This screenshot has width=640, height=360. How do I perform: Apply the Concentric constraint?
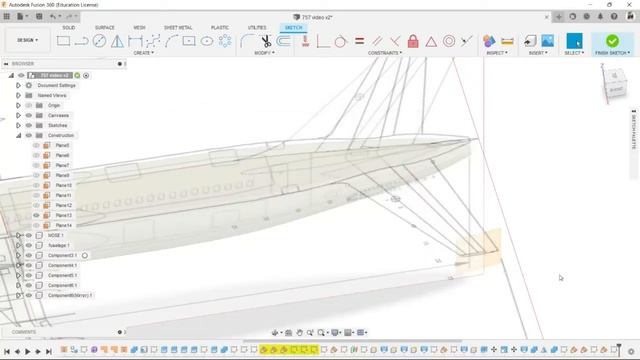(x=449, y=41)
